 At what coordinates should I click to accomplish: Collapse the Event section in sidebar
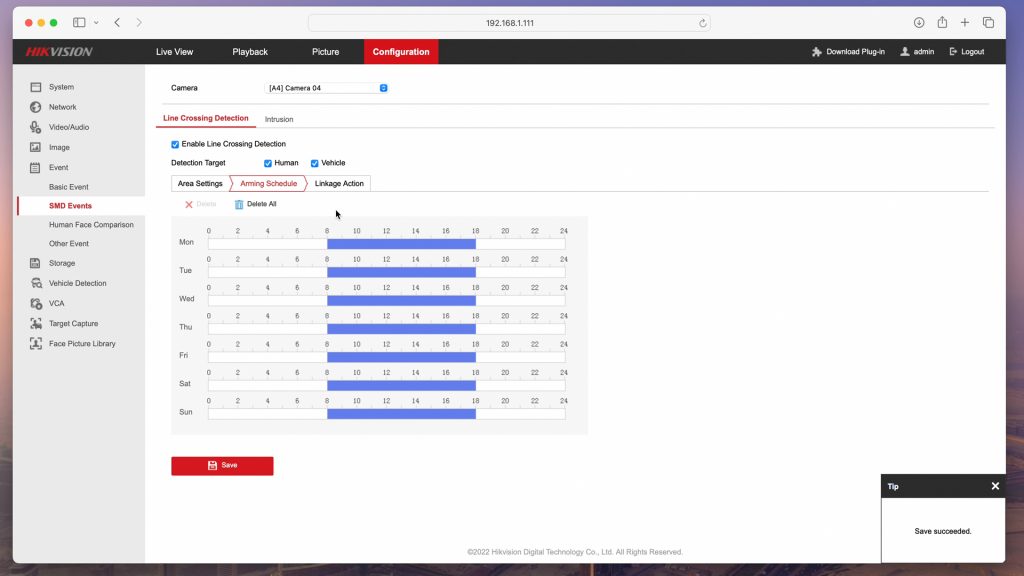pyautogui.click(x=58, y=167)
